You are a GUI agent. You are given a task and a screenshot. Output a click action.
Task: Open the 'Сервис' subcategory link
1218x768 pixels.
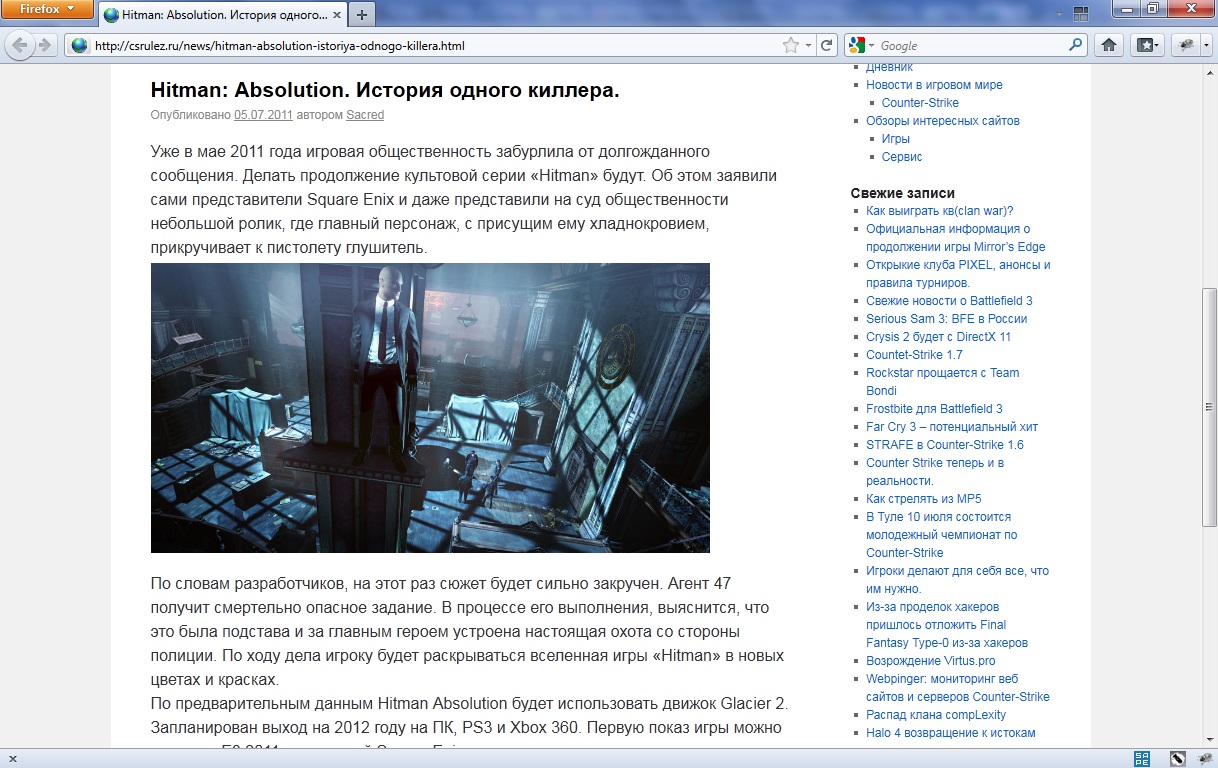[x=902, y=157]
